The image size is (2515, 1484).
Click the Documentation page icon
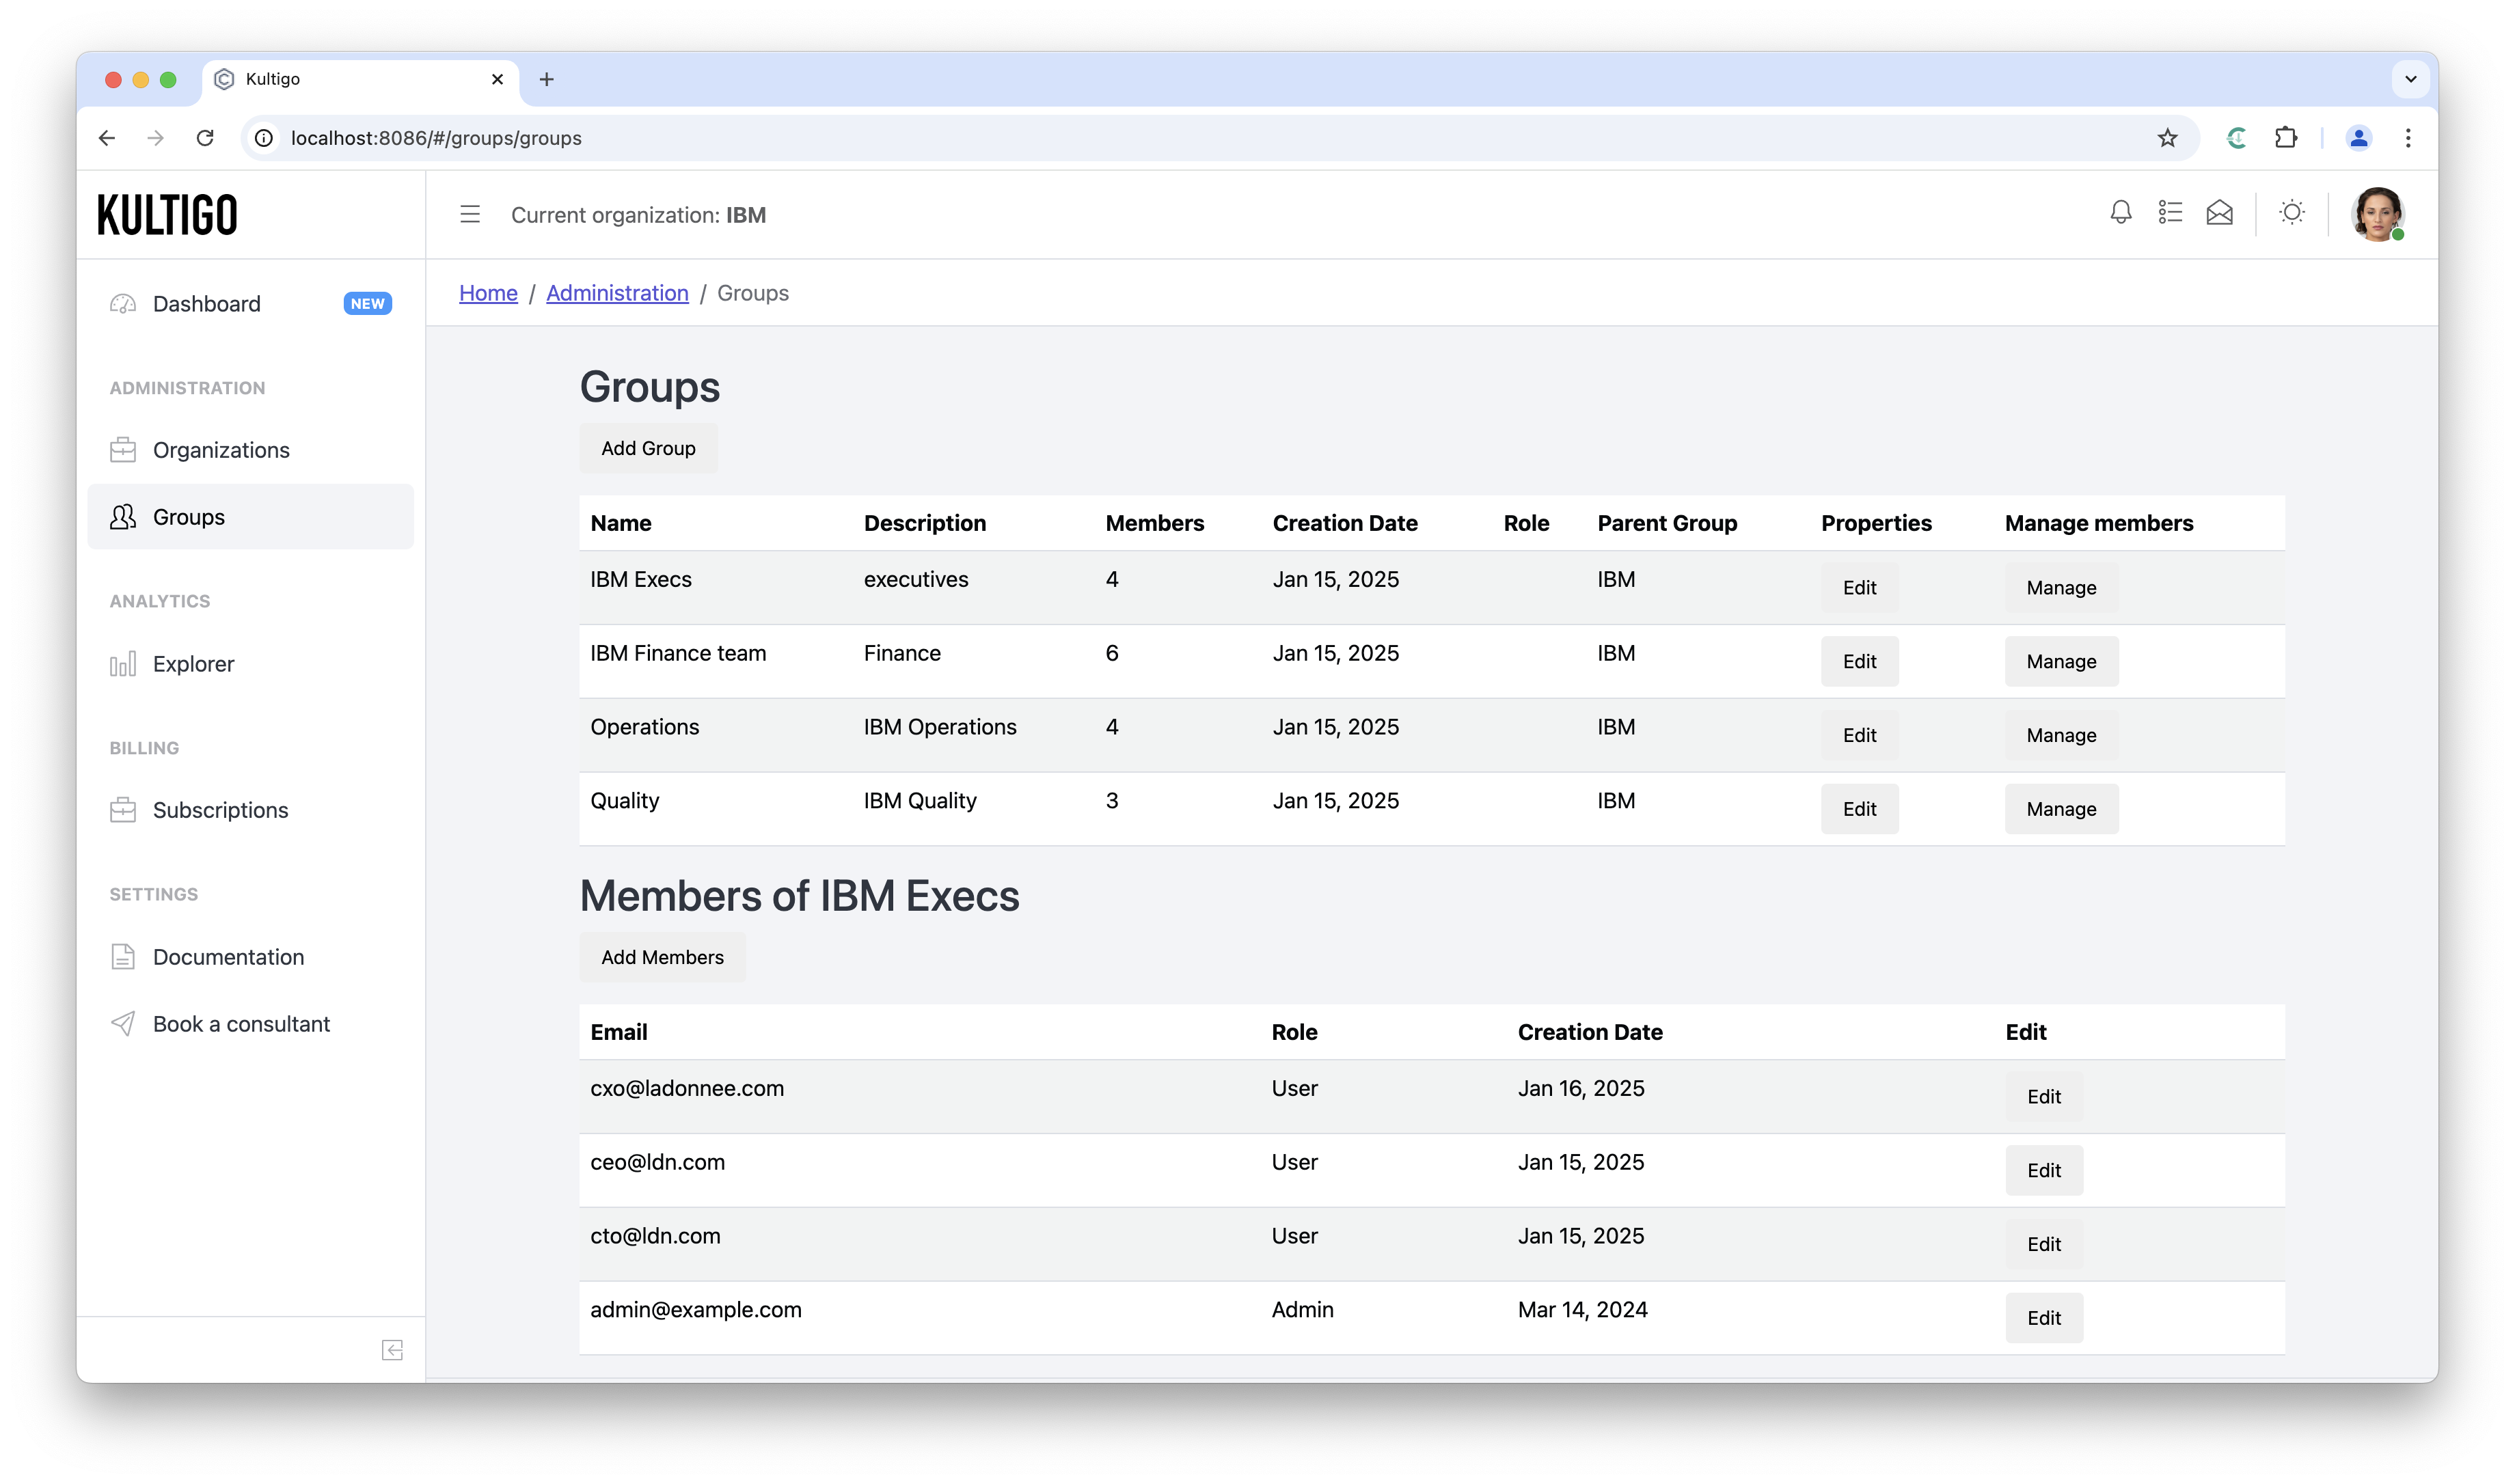(123, 957)
